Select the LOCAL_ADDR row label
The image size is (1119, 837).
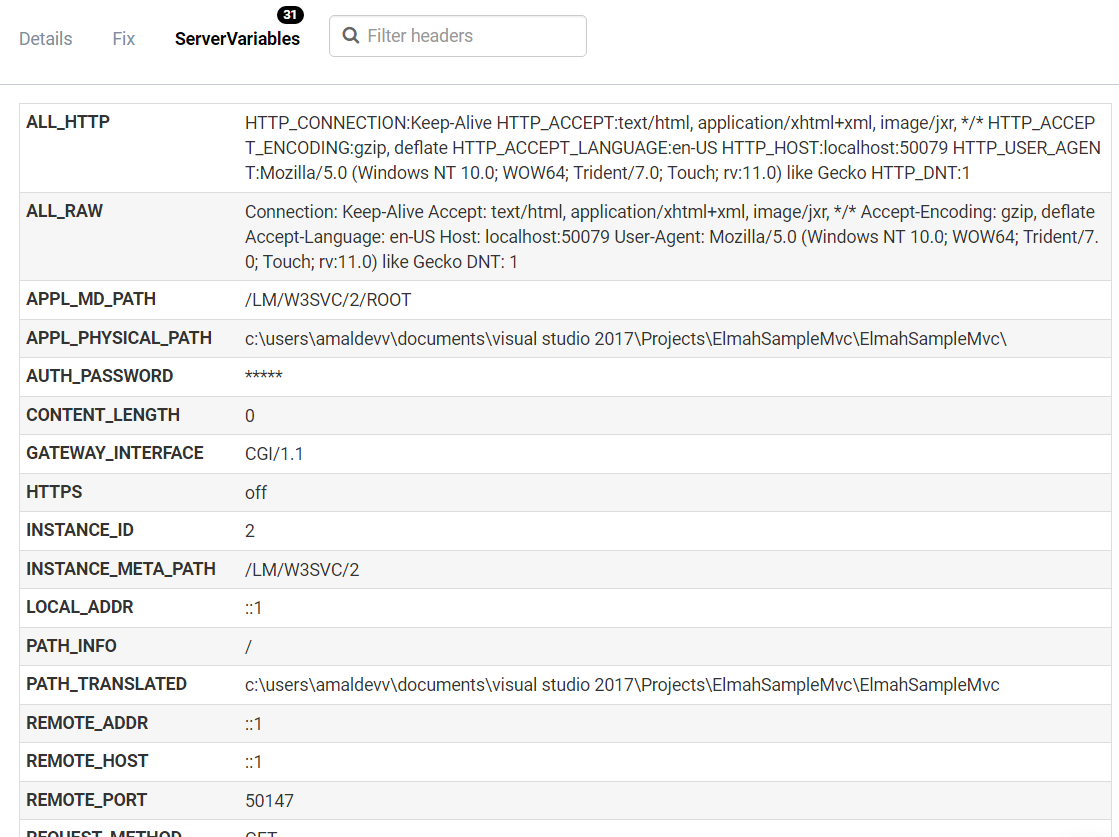click(x=80, y=607)
